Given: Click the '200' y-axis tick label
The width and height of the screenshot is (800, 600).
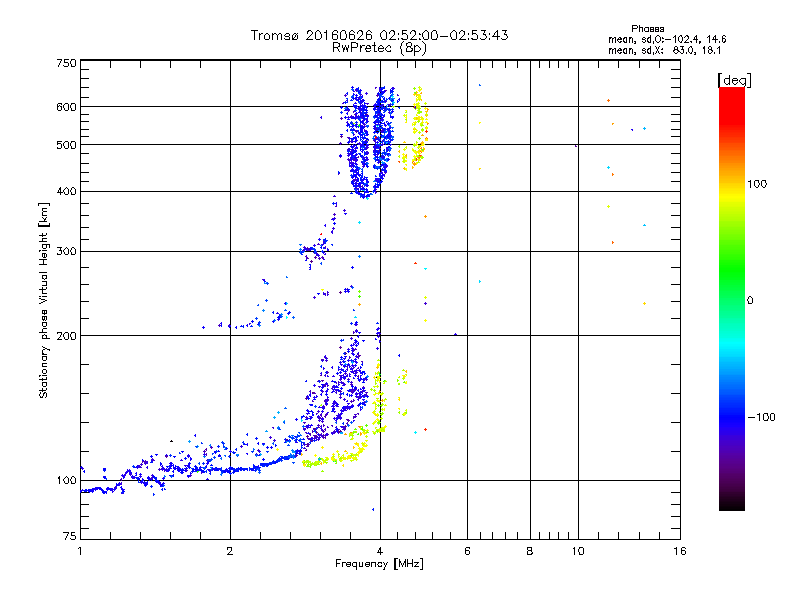Looking at the screenshot, I should (x=66, y=336).
